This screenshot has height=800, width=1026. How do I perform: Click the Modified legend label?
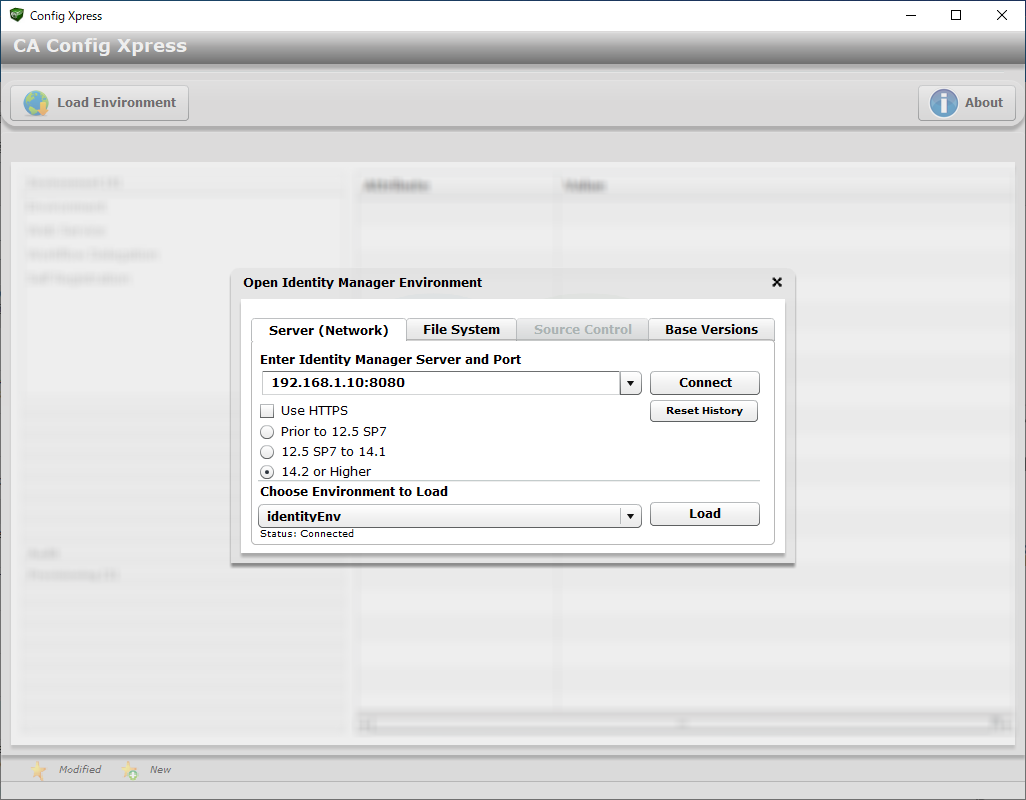click(80, 770)
